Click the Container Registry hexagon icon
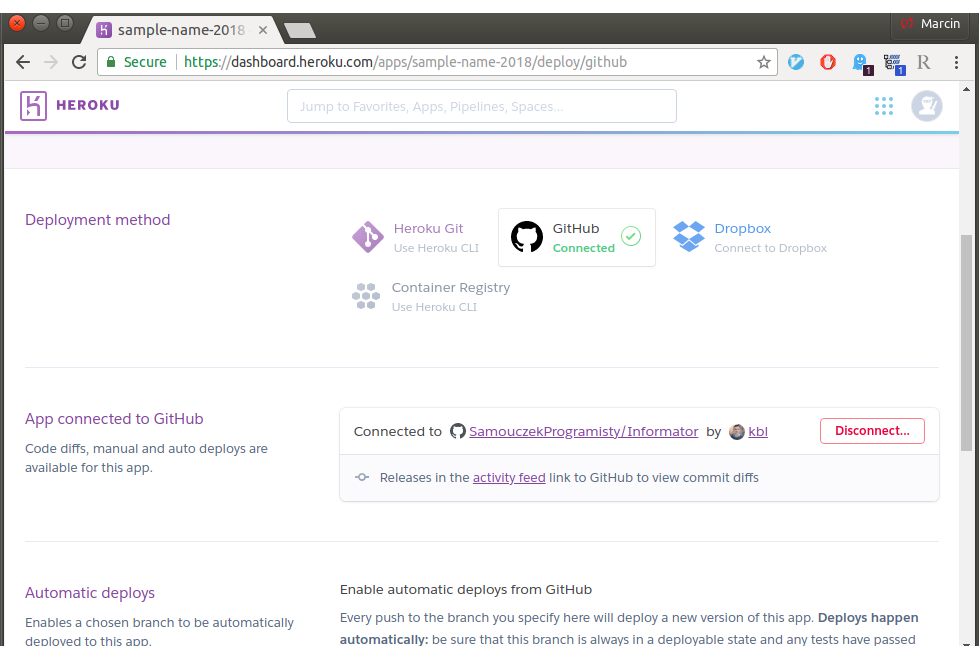The width and height of the screenshot is (979, 659). 366,296
